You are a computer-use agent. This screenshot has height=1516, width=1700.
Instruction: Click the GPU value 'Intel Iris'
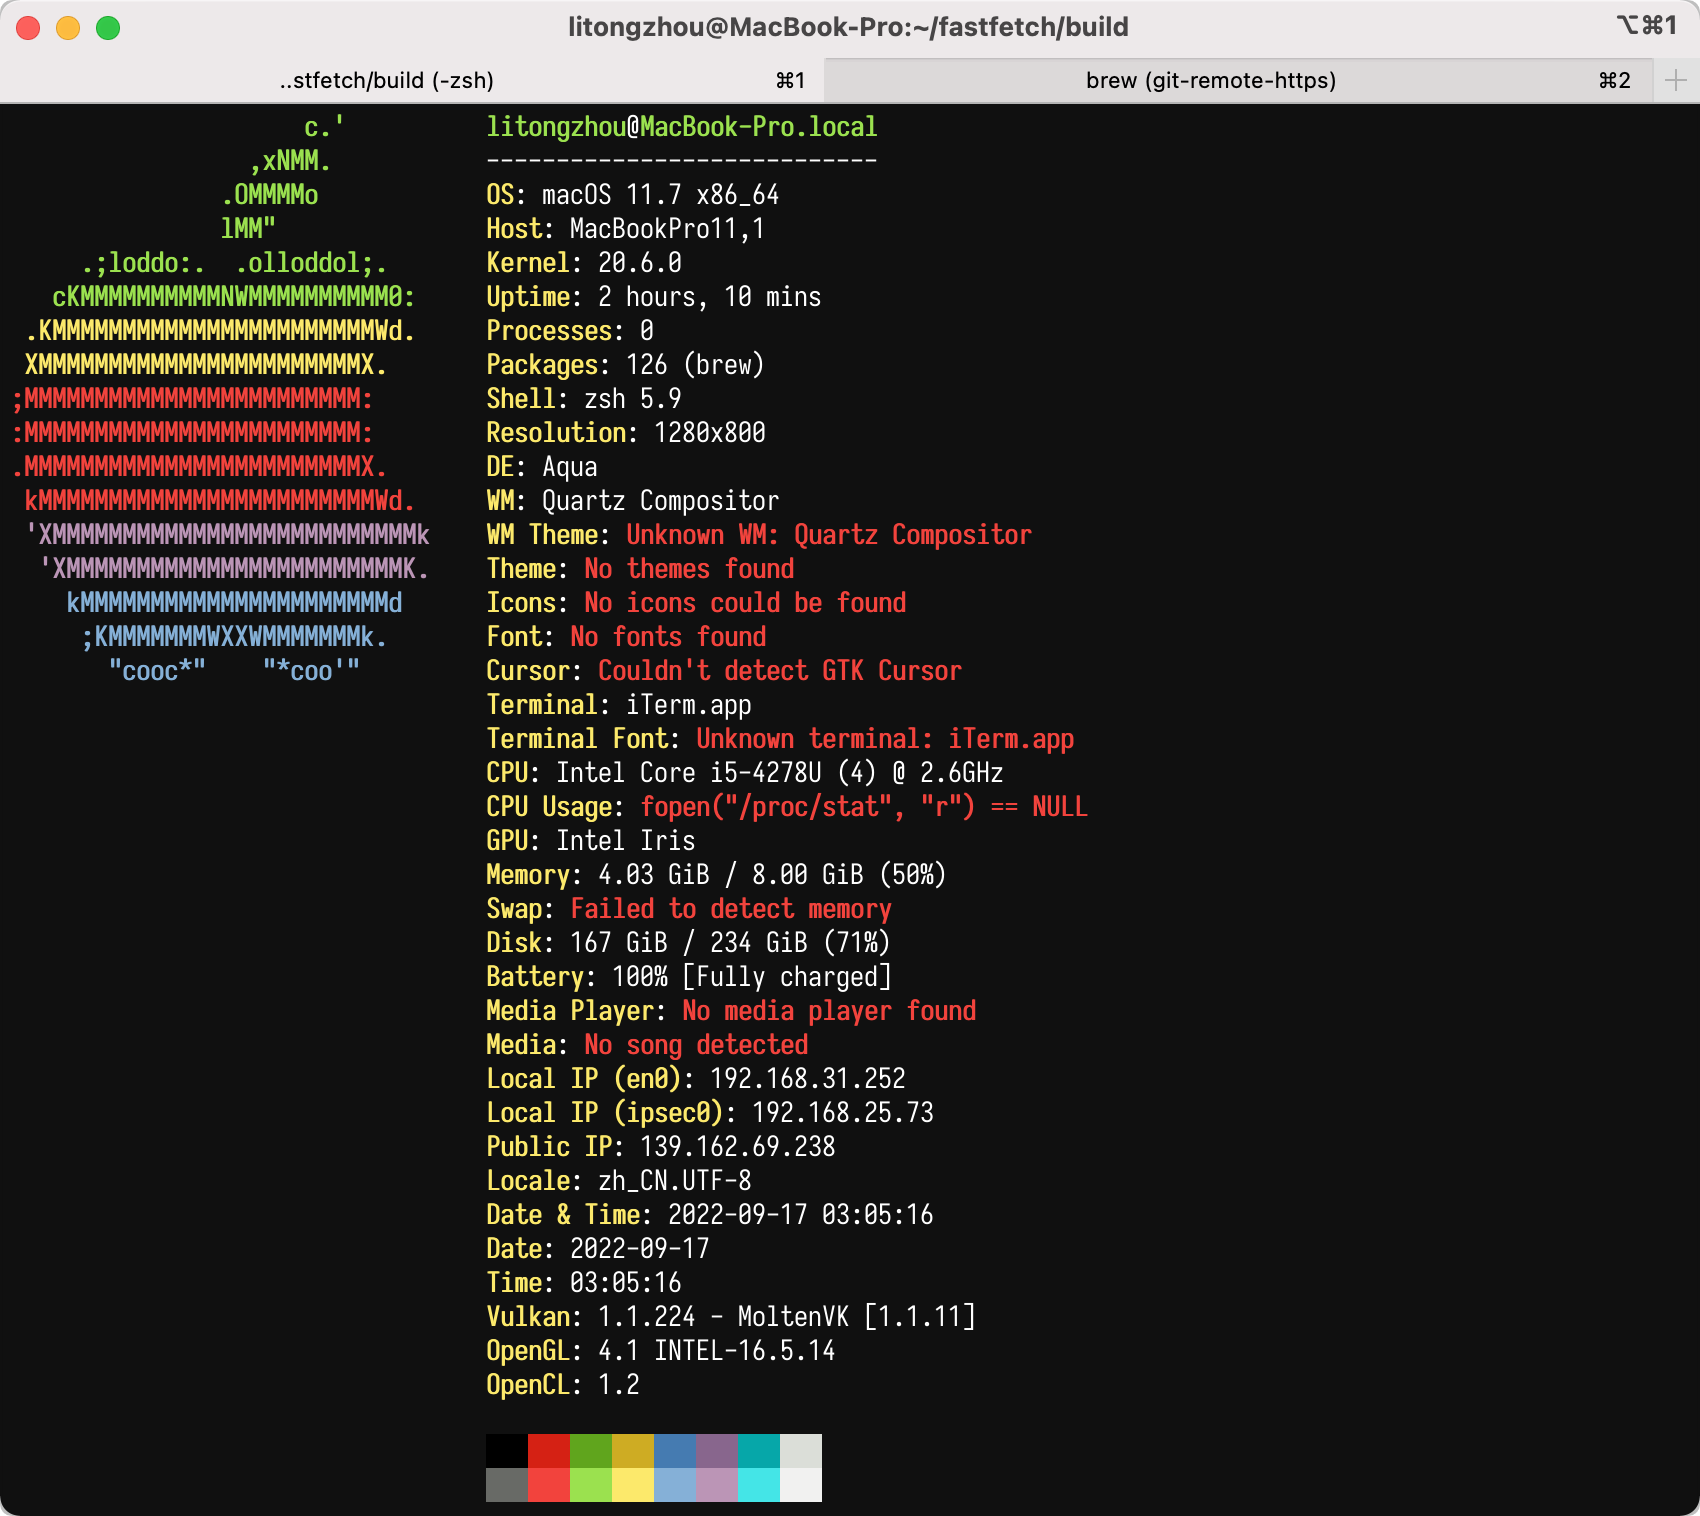(626, 841)
